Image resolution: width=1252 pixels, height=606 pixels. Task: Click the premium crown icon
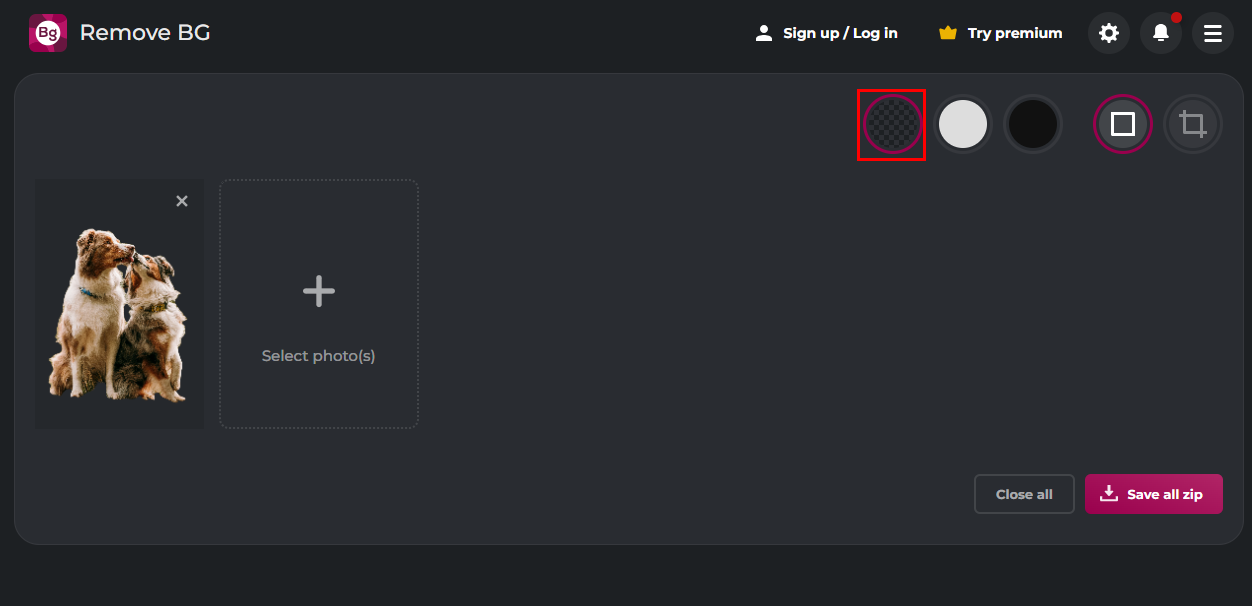tap(948, 33)
